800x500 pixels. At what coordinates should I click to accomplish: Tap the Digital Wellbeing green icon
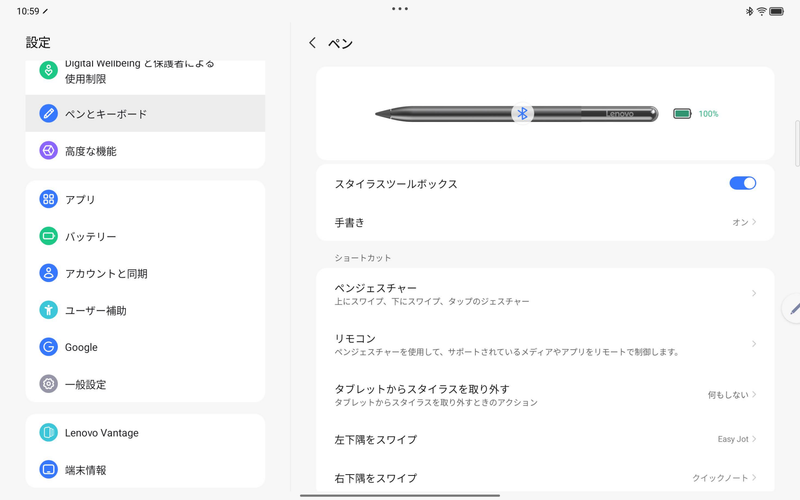pyautogui.click(x=48, y=70)
